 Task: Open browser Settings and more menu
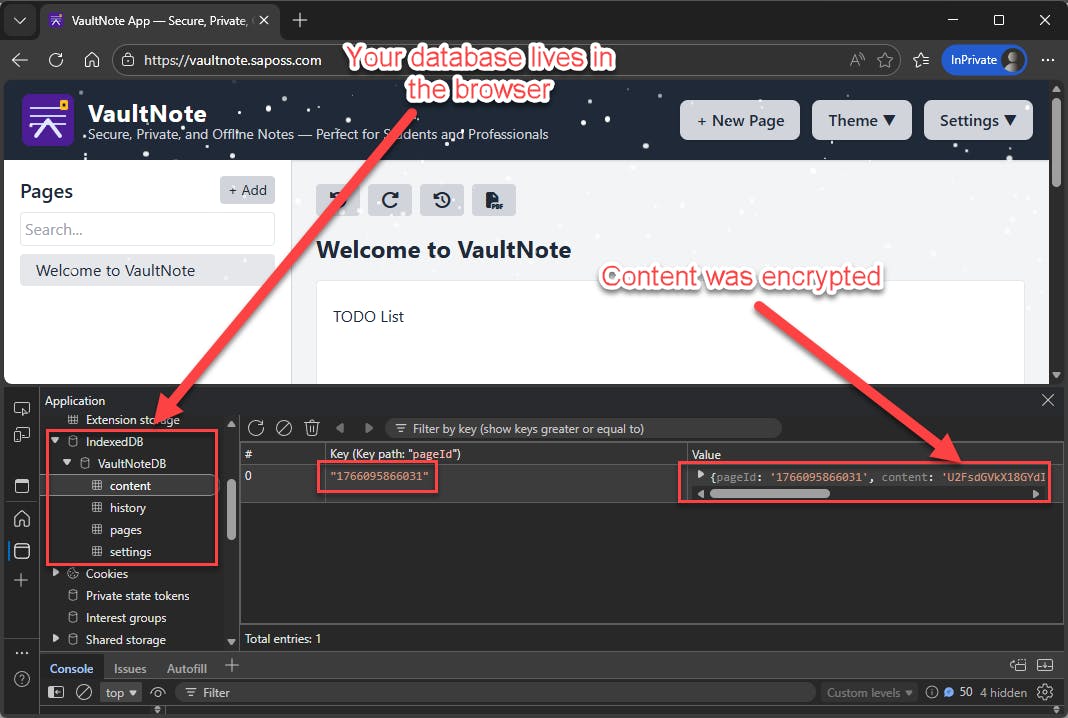tap(1048, 60)
